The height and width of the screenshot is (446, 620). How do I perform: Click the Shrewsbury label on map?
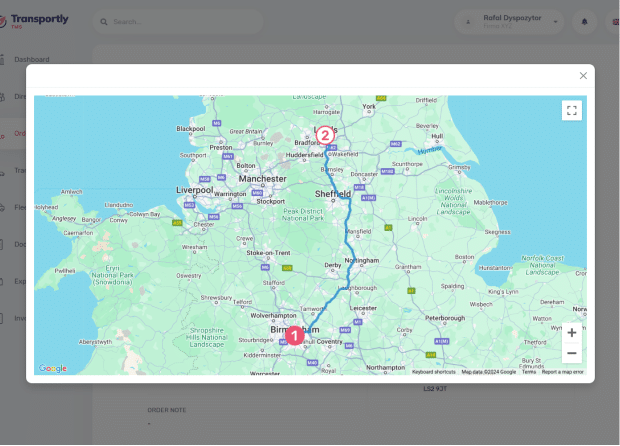[216, 297]
